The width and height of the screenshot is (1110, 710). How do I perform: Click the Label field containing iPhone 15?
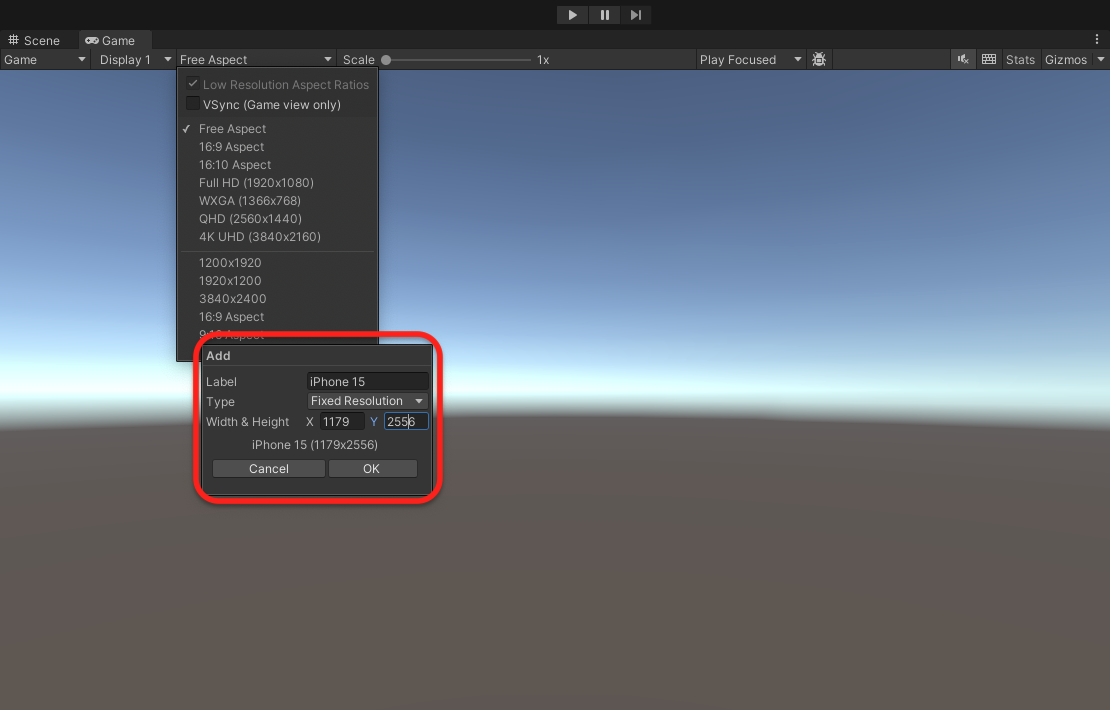point(367,382)
